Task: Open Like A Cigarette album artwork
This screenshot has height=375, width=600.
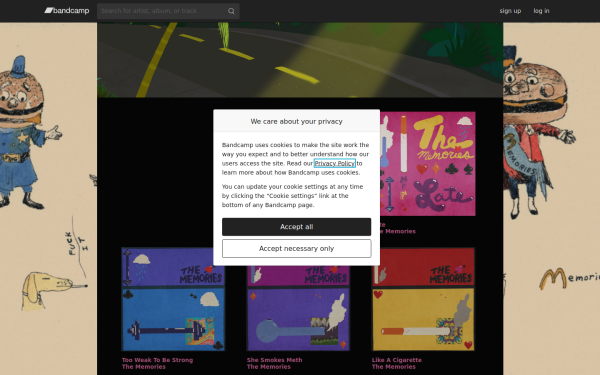Action: (x=423, y=299)
